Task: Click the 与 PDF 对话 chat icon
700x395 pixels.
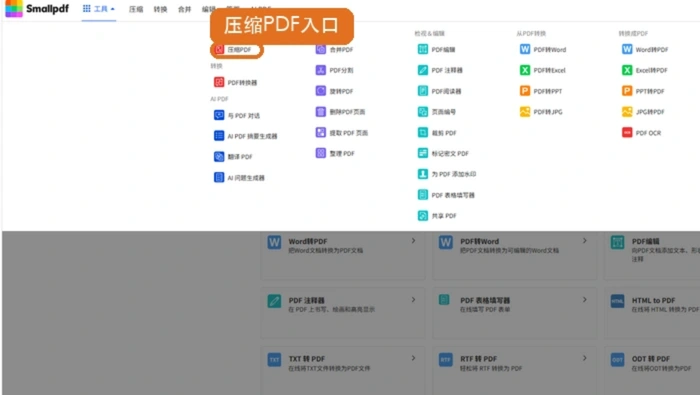Action: 219,115
